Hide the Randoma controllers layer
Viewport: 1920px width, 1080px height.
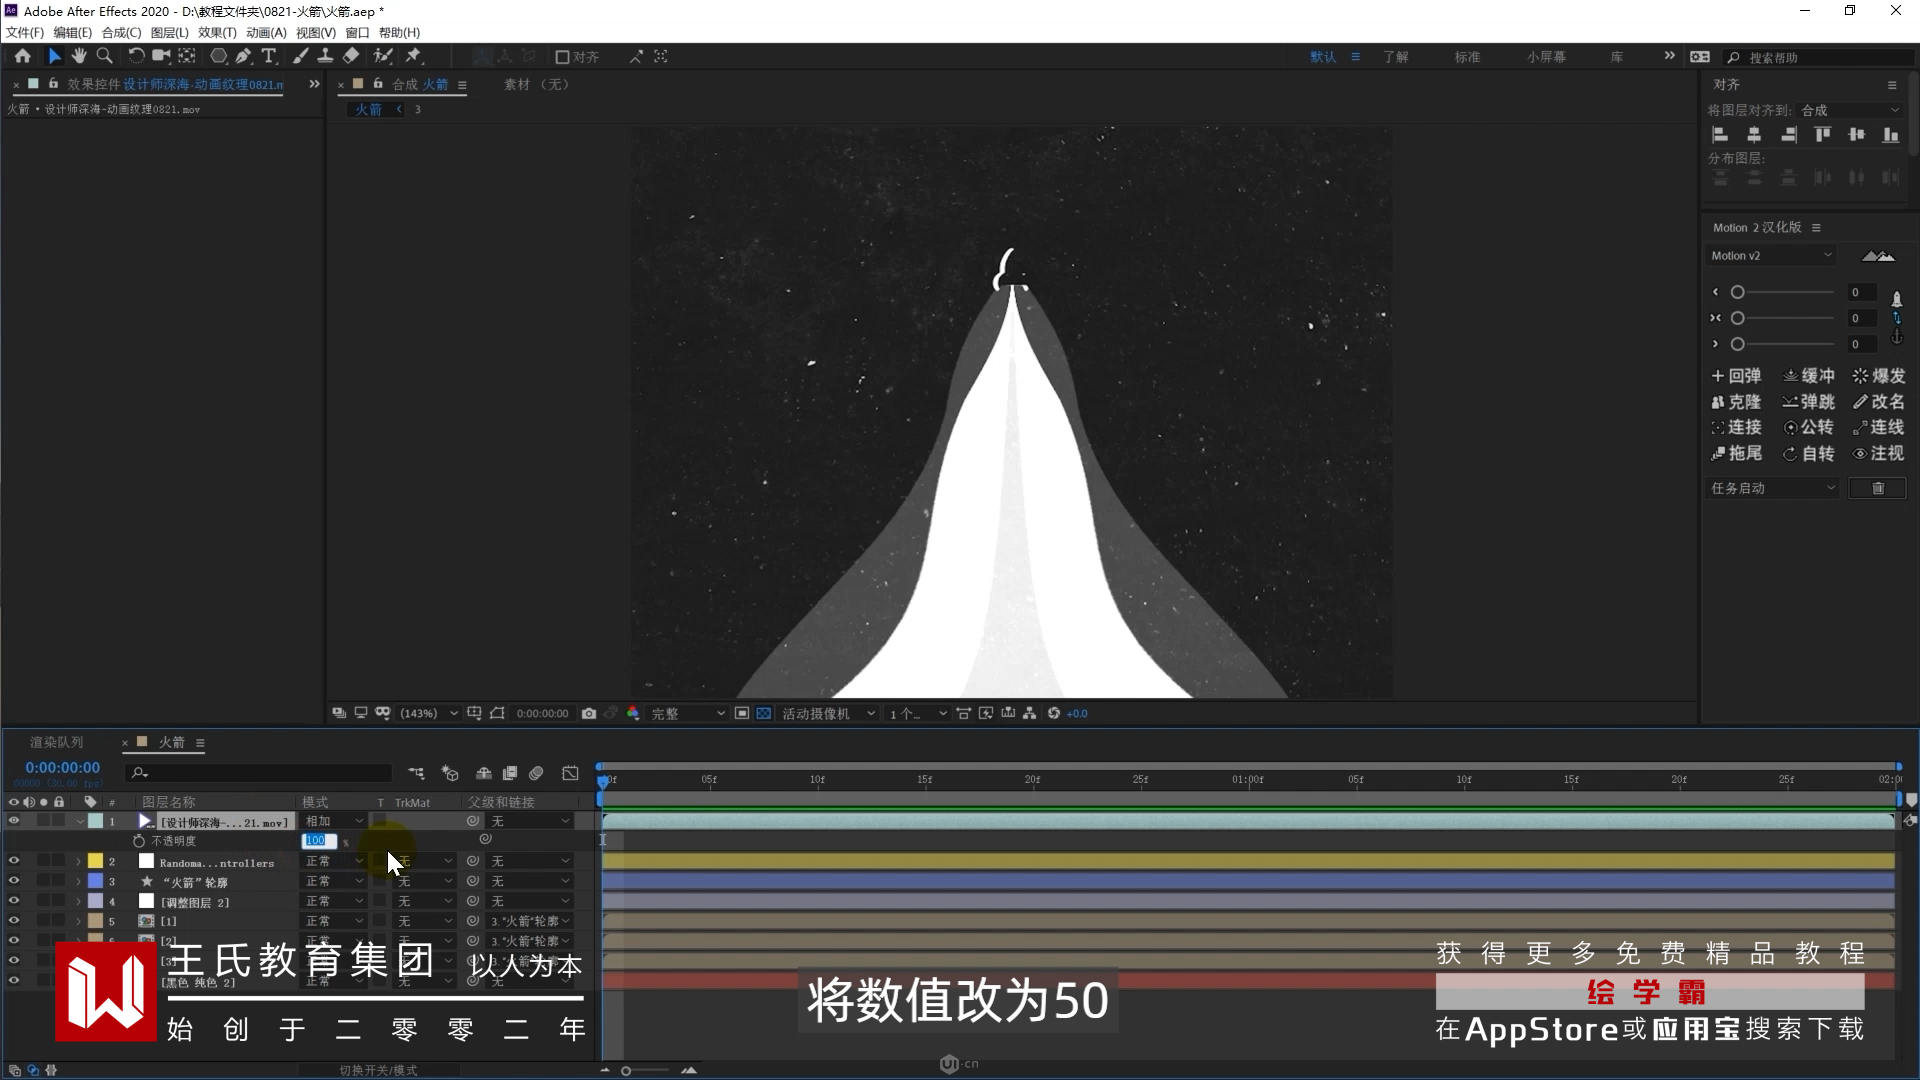(x=14, y=861)
